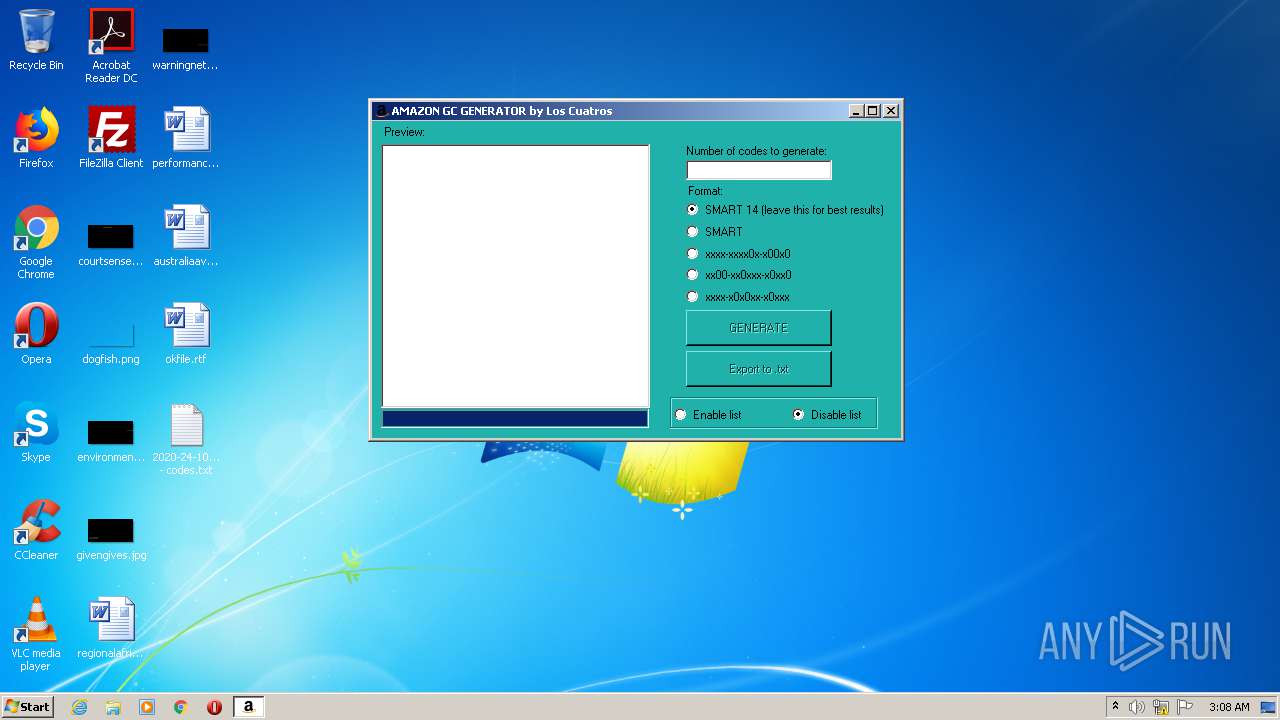This screenshot has height=720, width=1280.
Task: Open the taskbar clock showing 3:08 AM
Action: tap(1229, 707)
